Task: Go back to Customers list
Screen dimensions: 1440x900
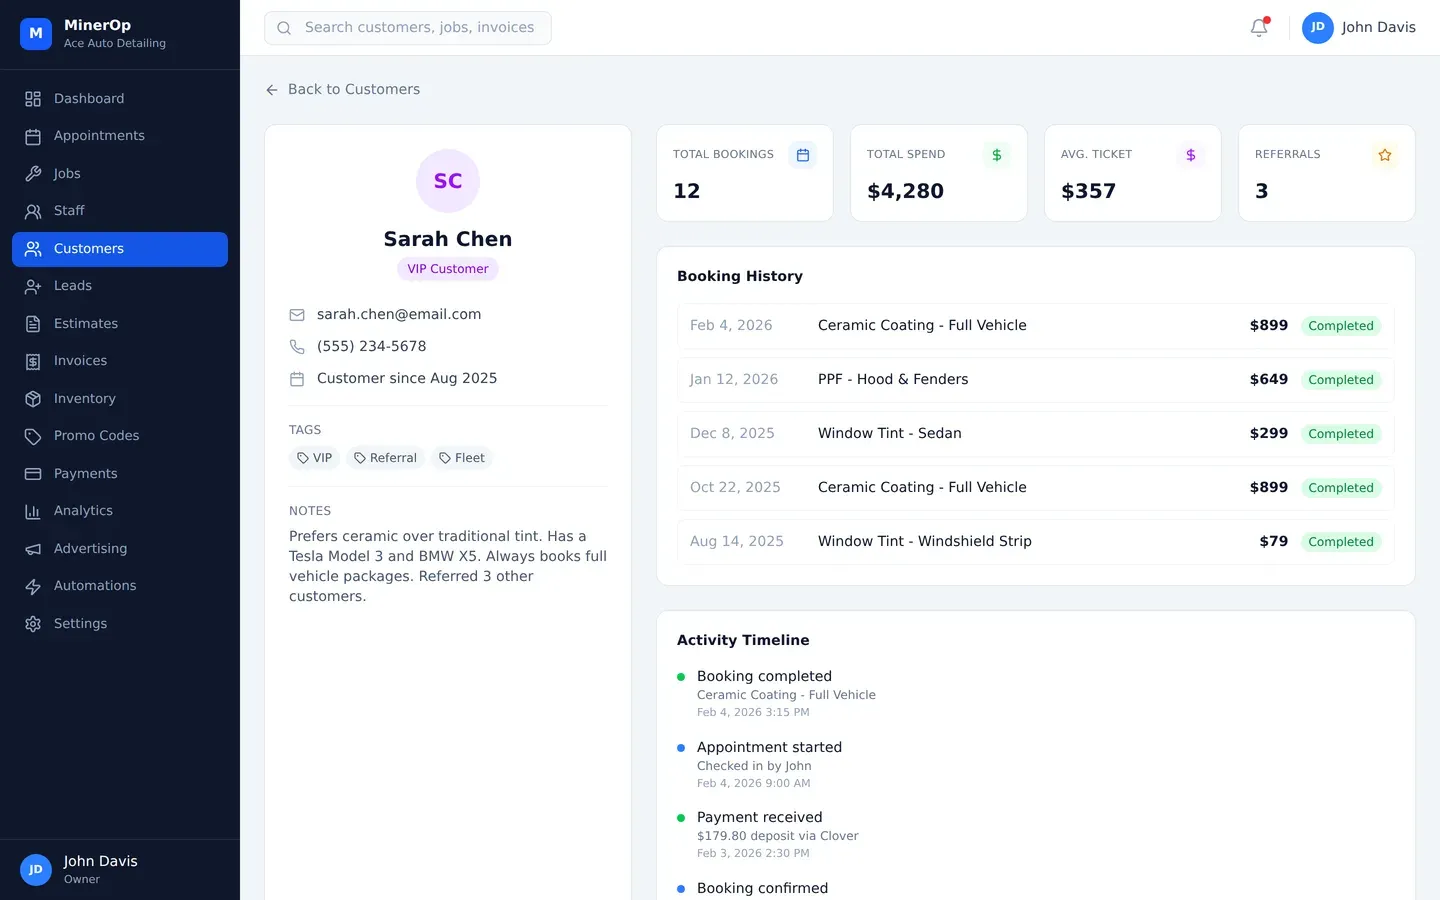Action: (343, 90)
